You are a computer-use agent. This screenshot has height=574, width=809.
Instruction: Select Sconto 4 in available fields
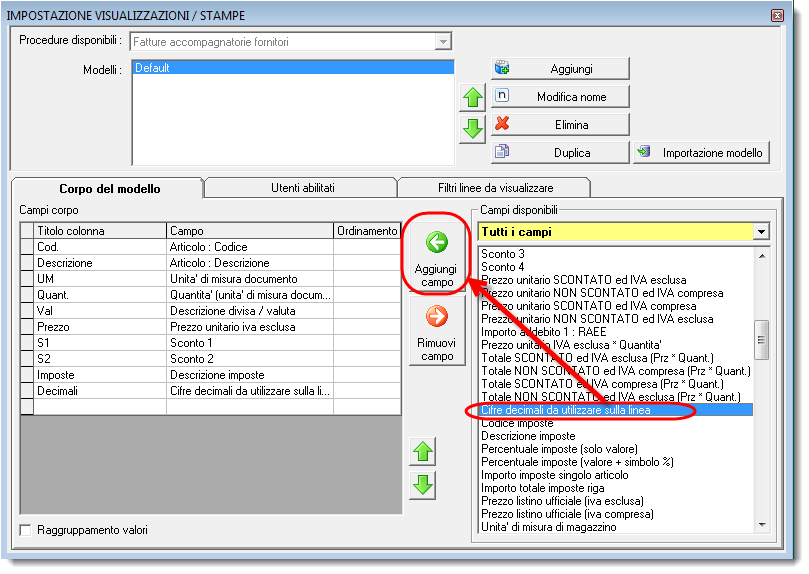coord(616,267)
